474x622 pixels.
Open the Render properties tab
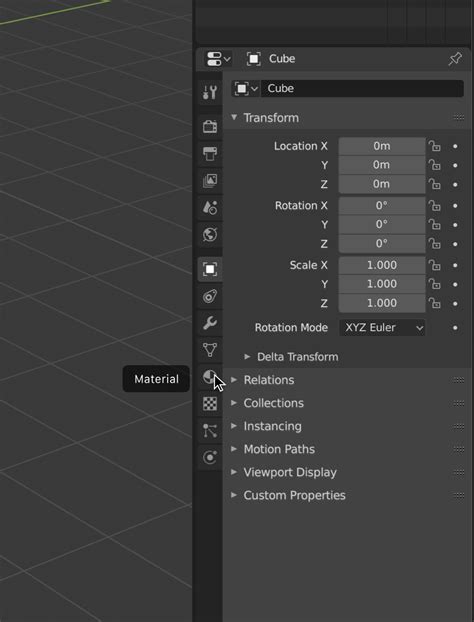(210, 127)
